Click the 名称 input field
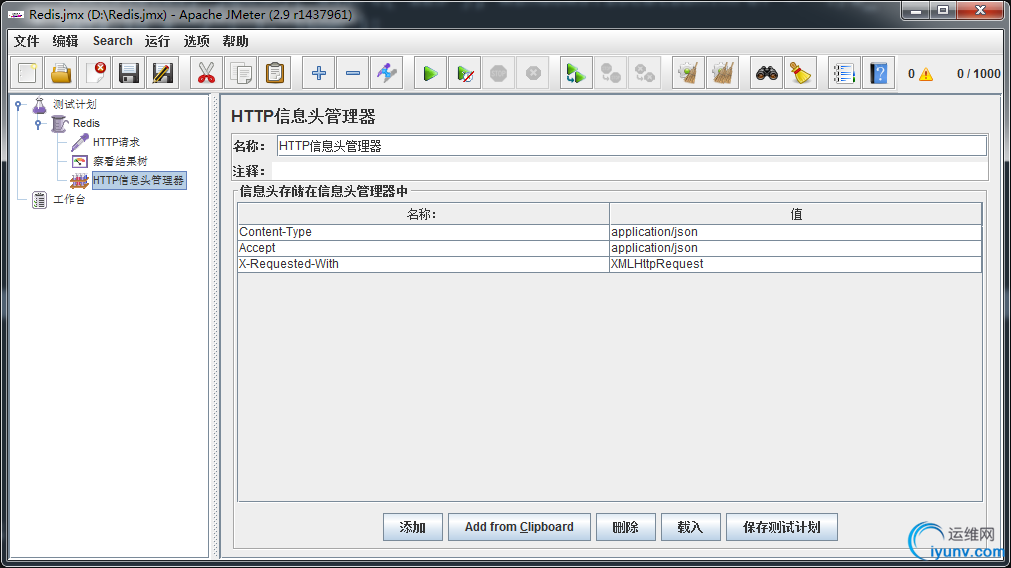Viewport: 1011px width, 568px height. pyautogui.click(x=631, y=146)
